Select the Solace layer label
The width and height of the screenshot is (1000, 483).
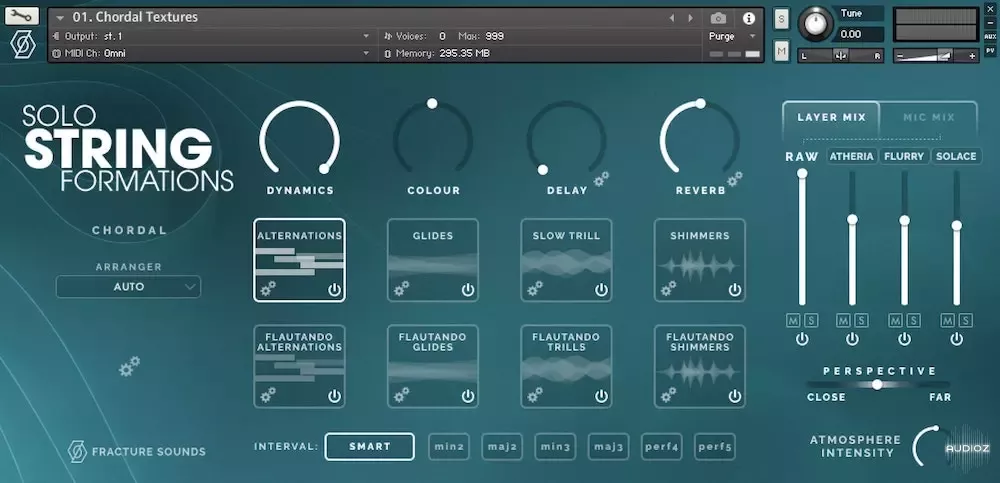956,156
